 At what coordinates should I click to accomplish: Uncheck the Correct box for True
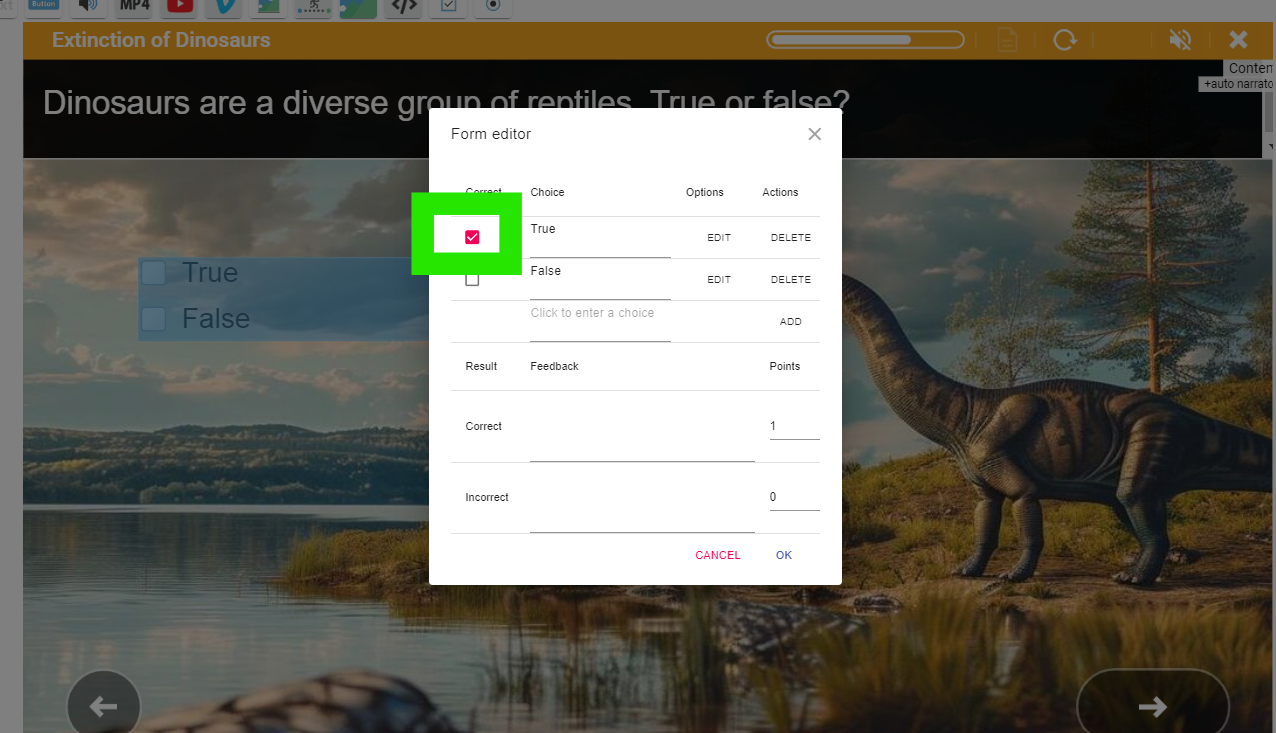coord(472,237)
